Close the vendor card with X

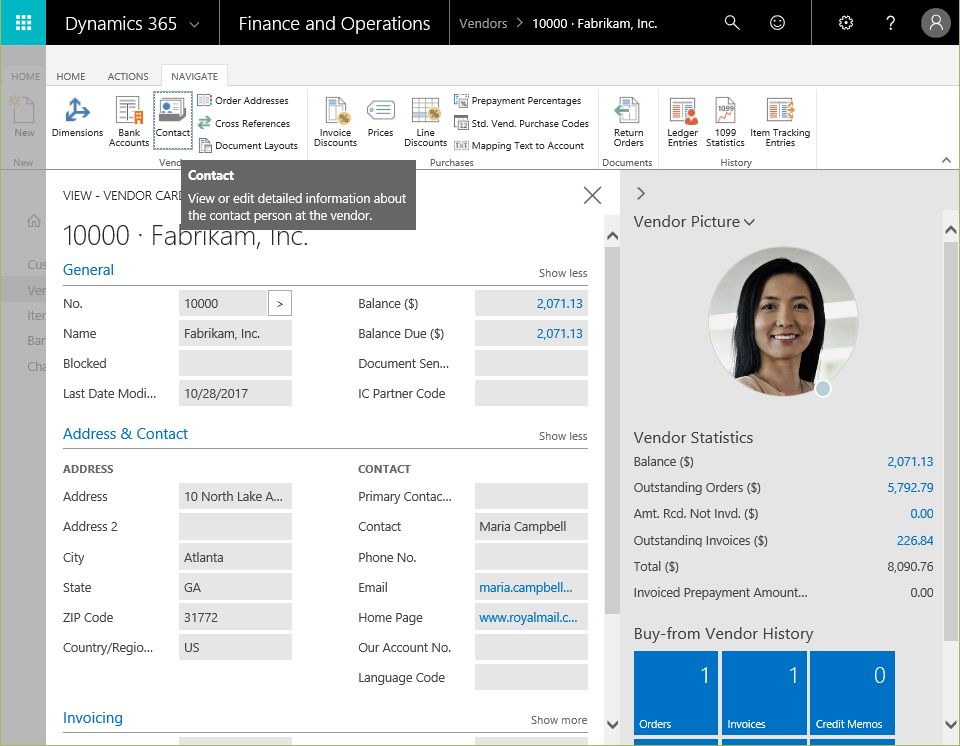point(592,195)
